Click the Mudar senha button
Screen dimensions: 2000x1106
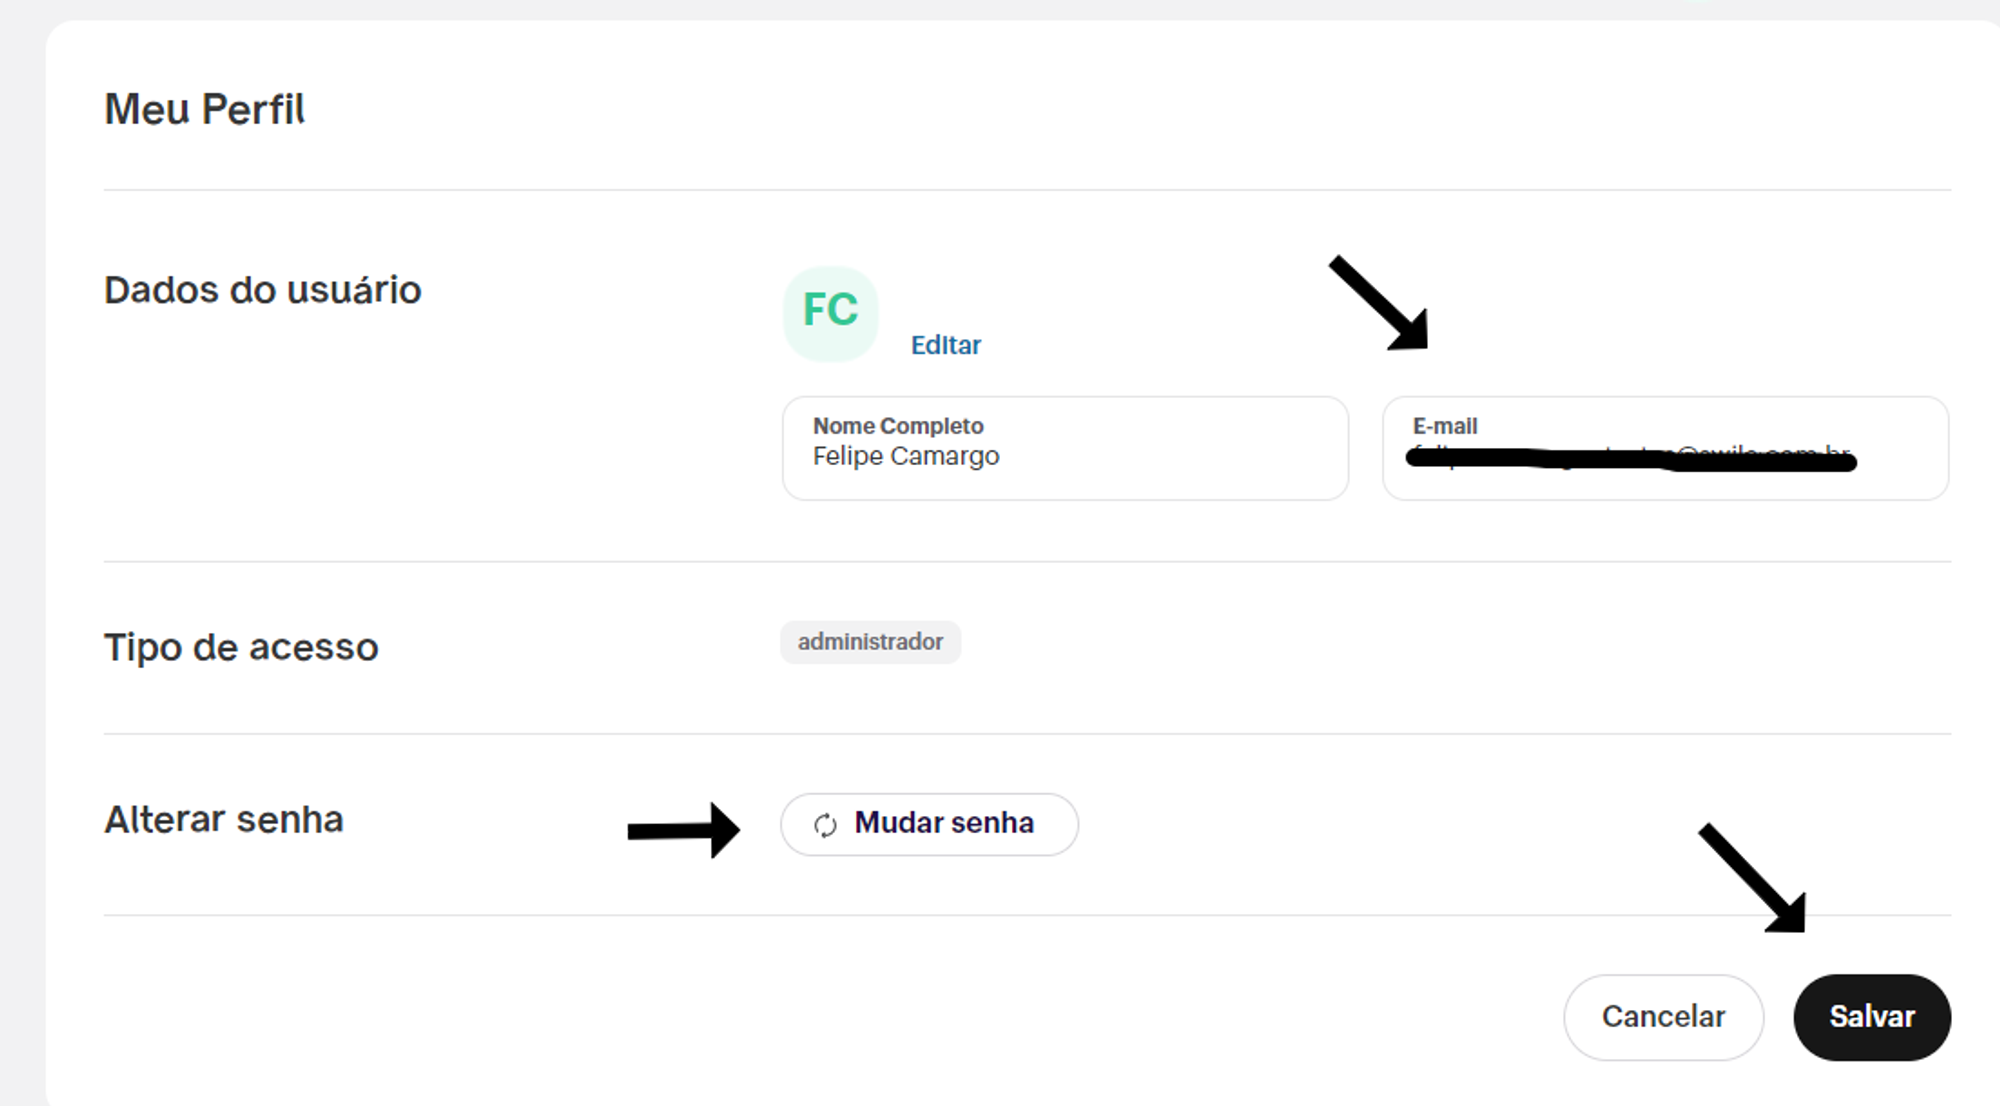[x=929, y=824]
